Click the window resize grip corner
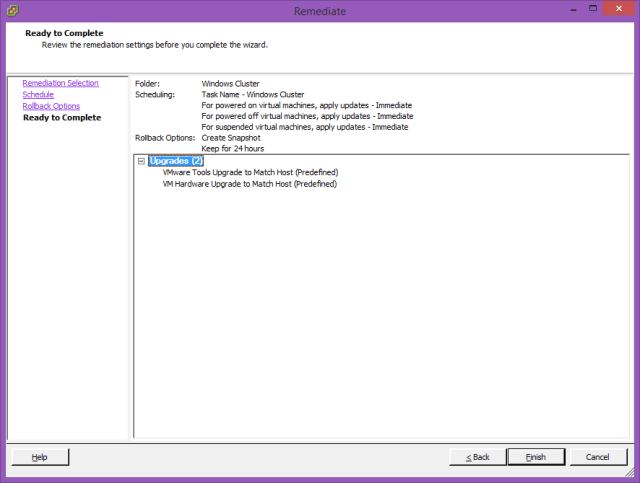This screenshot has width=640, height=483. 629,472
